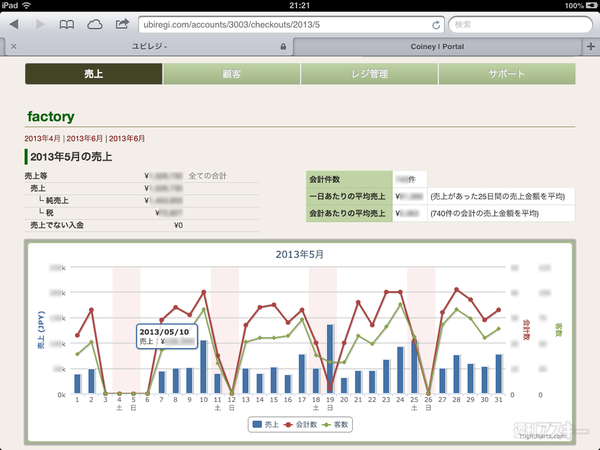This screenshot has width=600, height=450.
Task: Click the sales bar for day 1
Action: click(77, 384)
